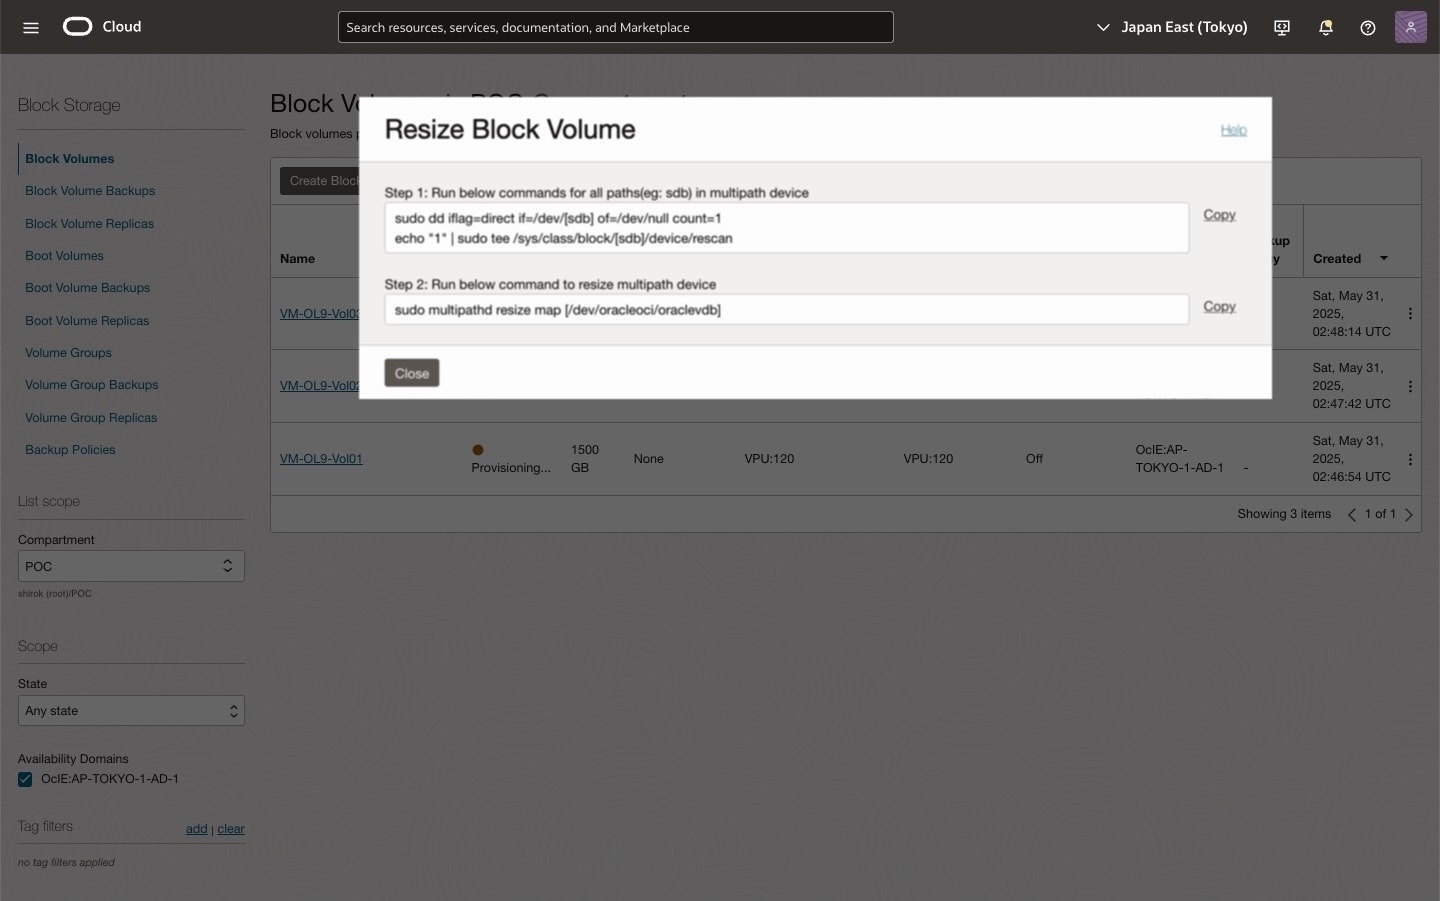This screenshot has width=1440, height=901.
Task: Close the Resize Block Volume dialog
Action: coord(412,373)
